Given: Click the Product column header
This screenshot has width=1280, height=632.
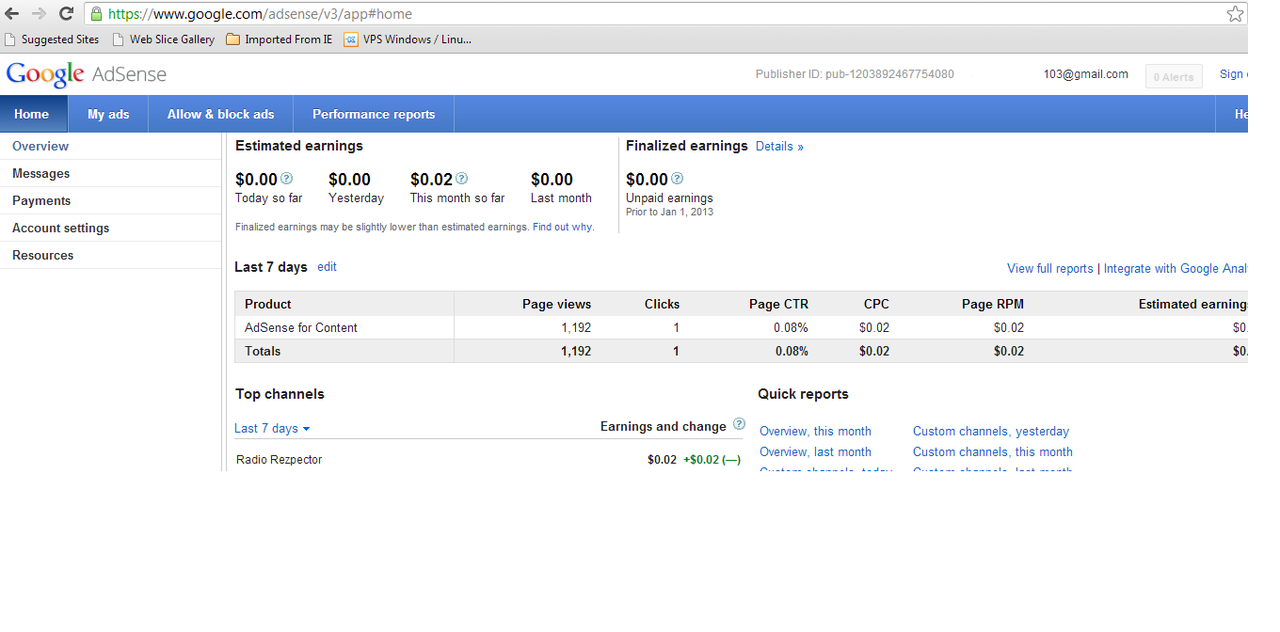Looking at the screenshot, I should pos(268,304).
